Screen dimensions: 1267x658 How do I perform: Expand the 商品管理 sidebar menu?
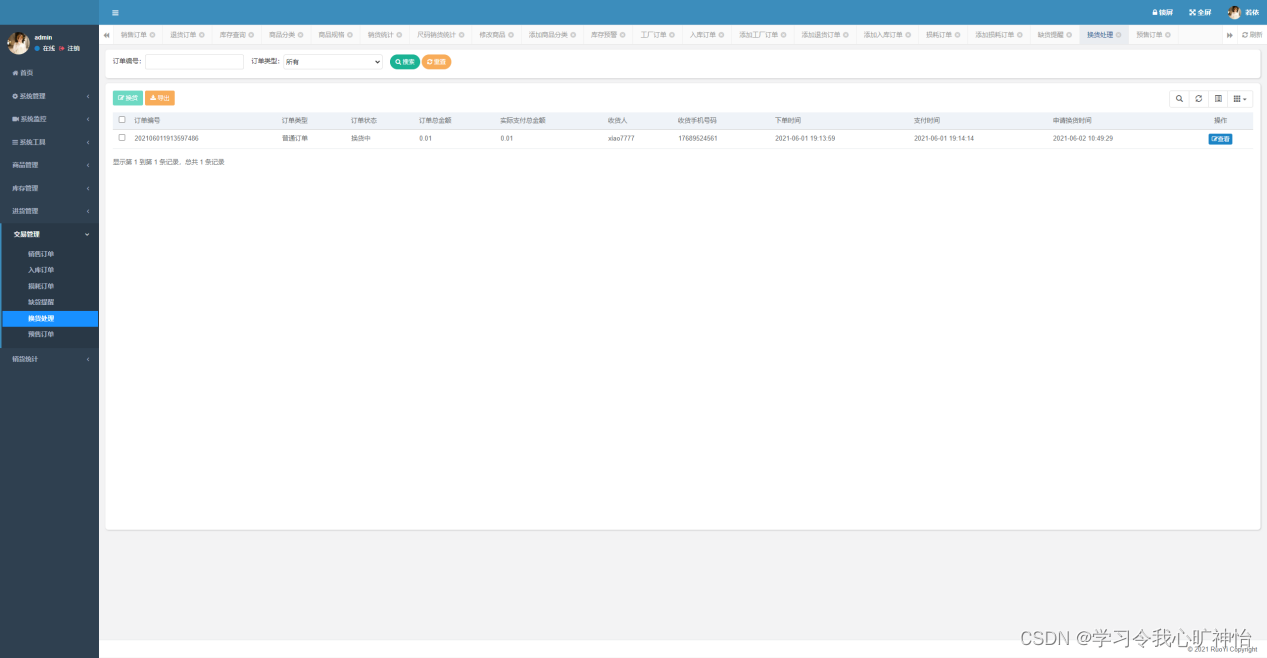(x=49, y=165)
